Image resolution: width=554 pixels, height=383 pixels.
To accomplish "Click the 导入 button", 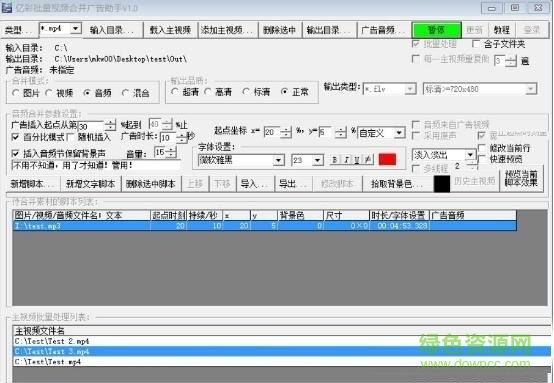I will (255, 184).
